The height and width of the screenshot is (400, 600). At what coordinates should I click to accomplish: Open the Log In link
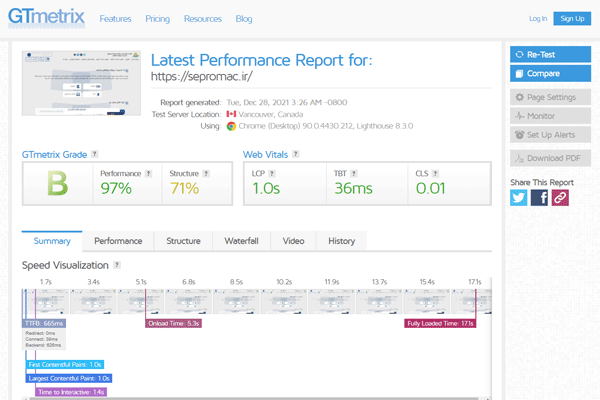pyautogui.click(x=537, y=18)
